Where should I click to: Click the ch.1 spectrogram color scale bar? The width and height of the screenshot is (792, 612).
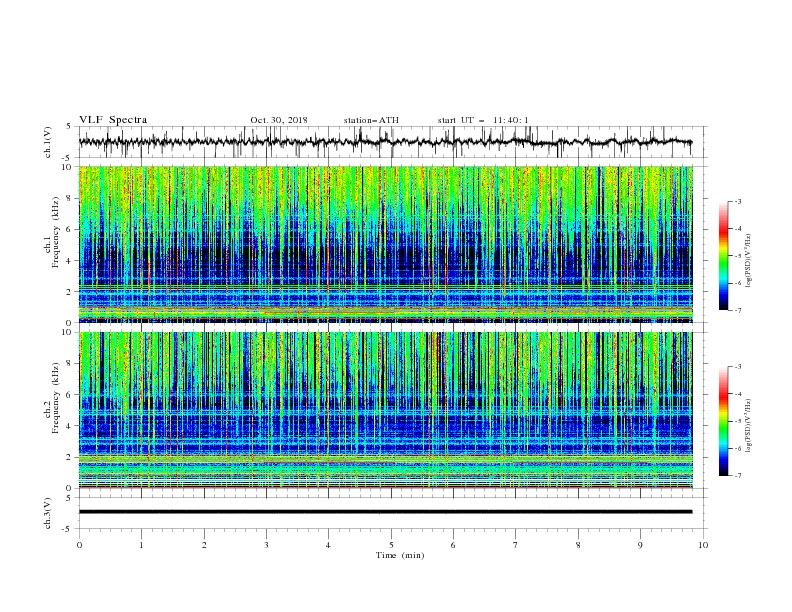coord(723,256)
